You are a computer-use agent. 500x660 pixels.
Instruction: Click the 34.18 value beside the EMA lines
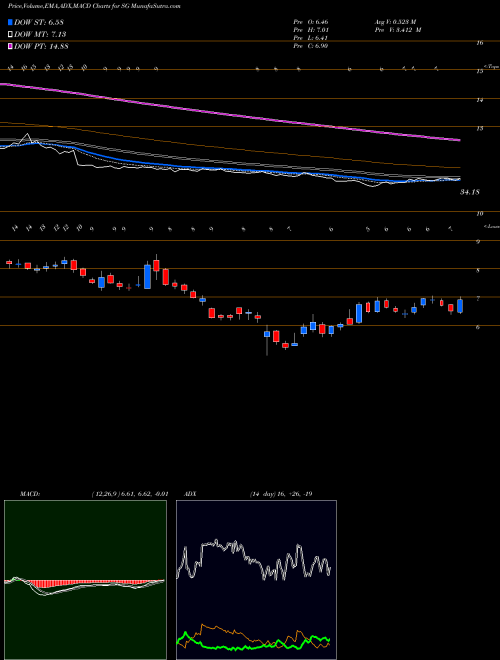(470, 192)
